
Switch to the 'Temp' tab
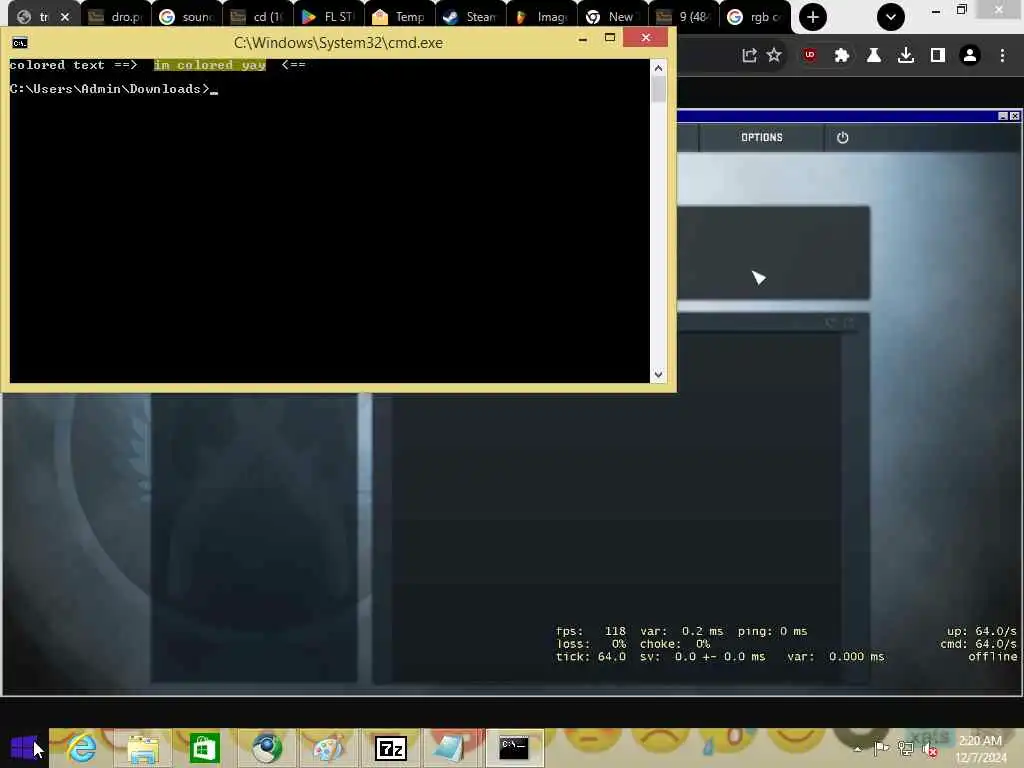[400, 17]
